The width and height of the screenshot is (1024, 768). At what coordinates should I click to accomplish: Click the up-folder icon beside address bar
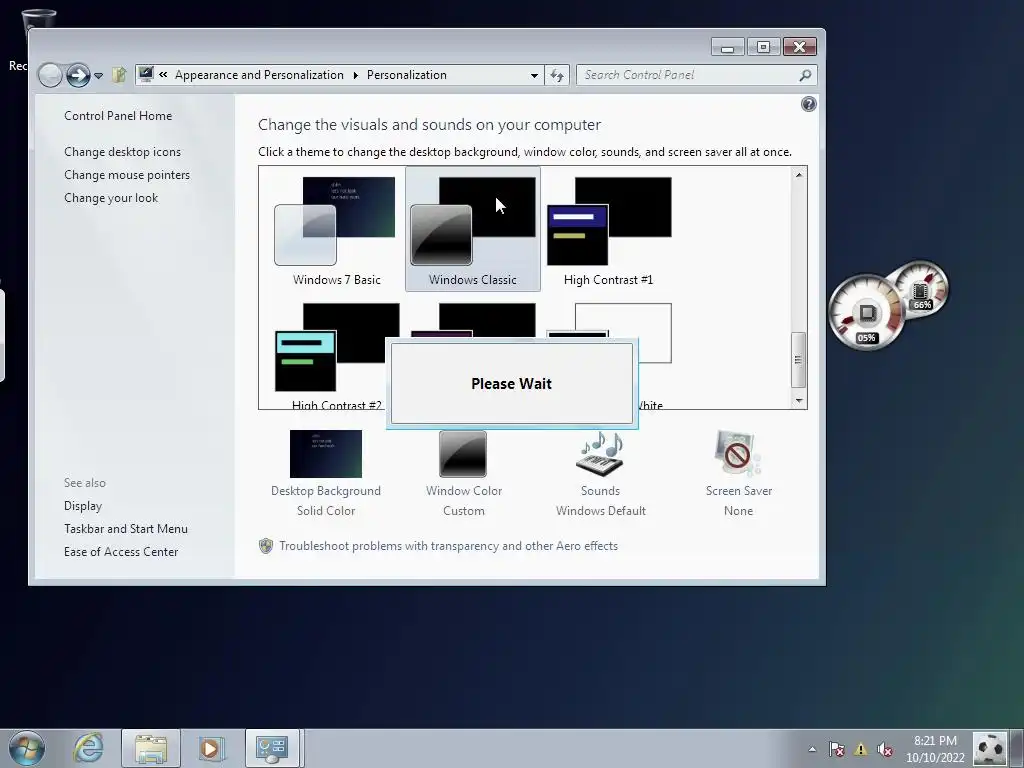click(x=119, y=75)
